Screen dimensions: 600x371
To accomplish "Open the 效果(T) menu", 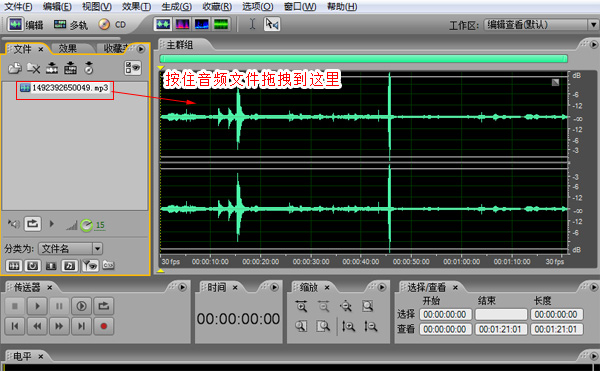I will [x=136, y=7].
